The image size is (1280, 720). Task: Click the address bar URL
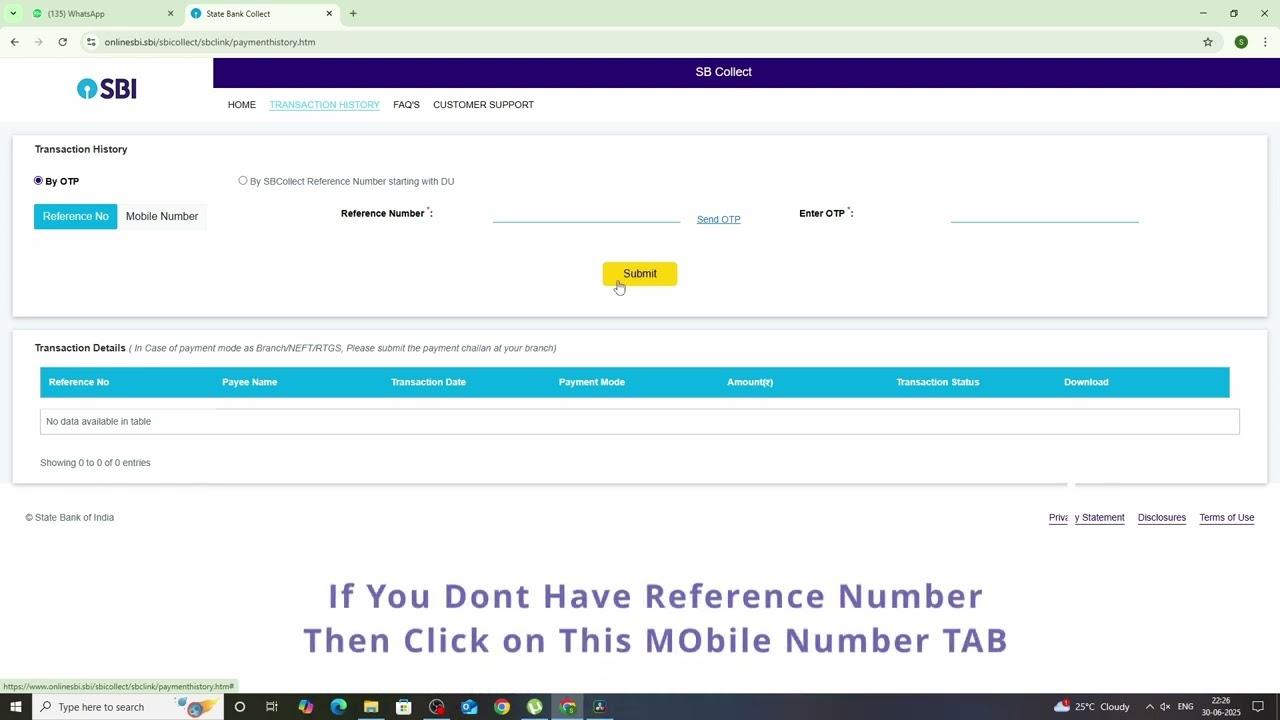[210, 42]
